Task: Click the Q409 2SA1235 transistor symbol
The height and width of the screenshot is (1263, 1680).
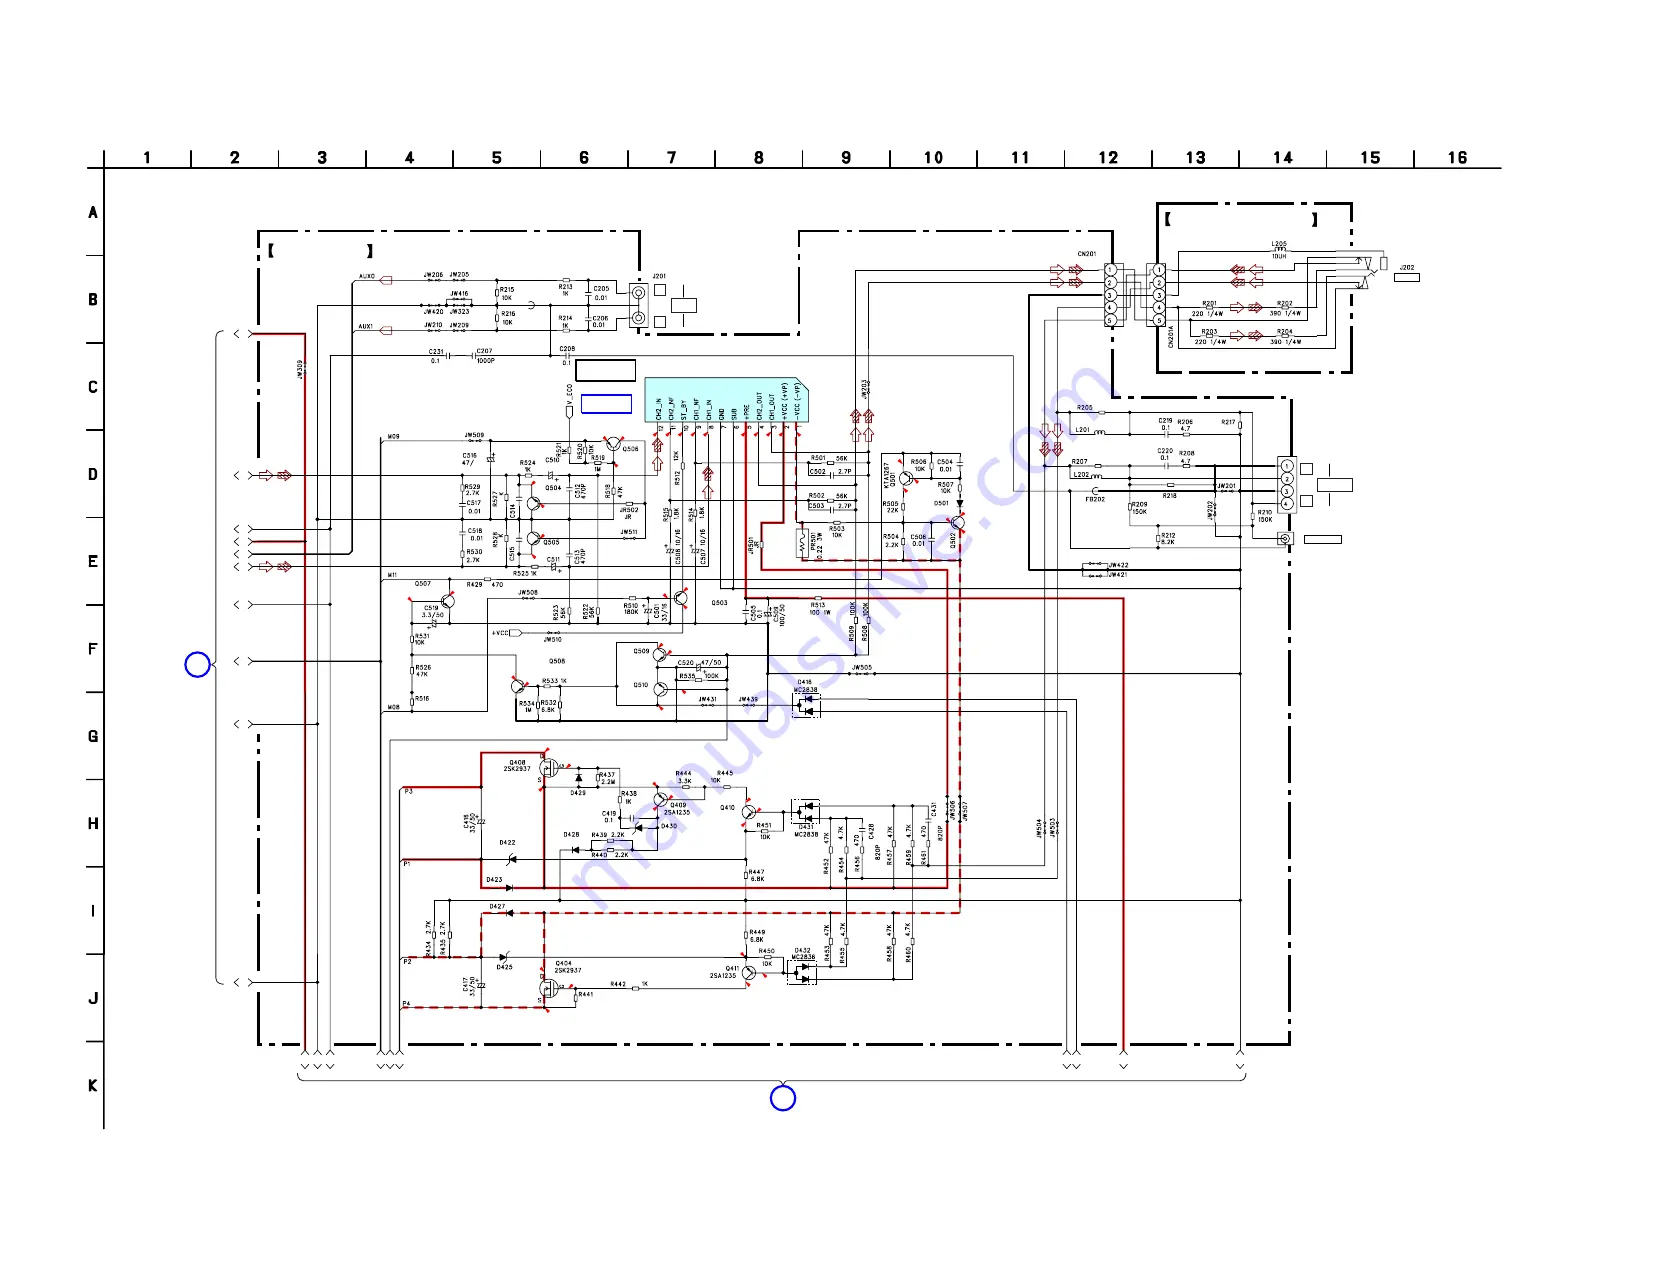Action: [x=660, y=799]
